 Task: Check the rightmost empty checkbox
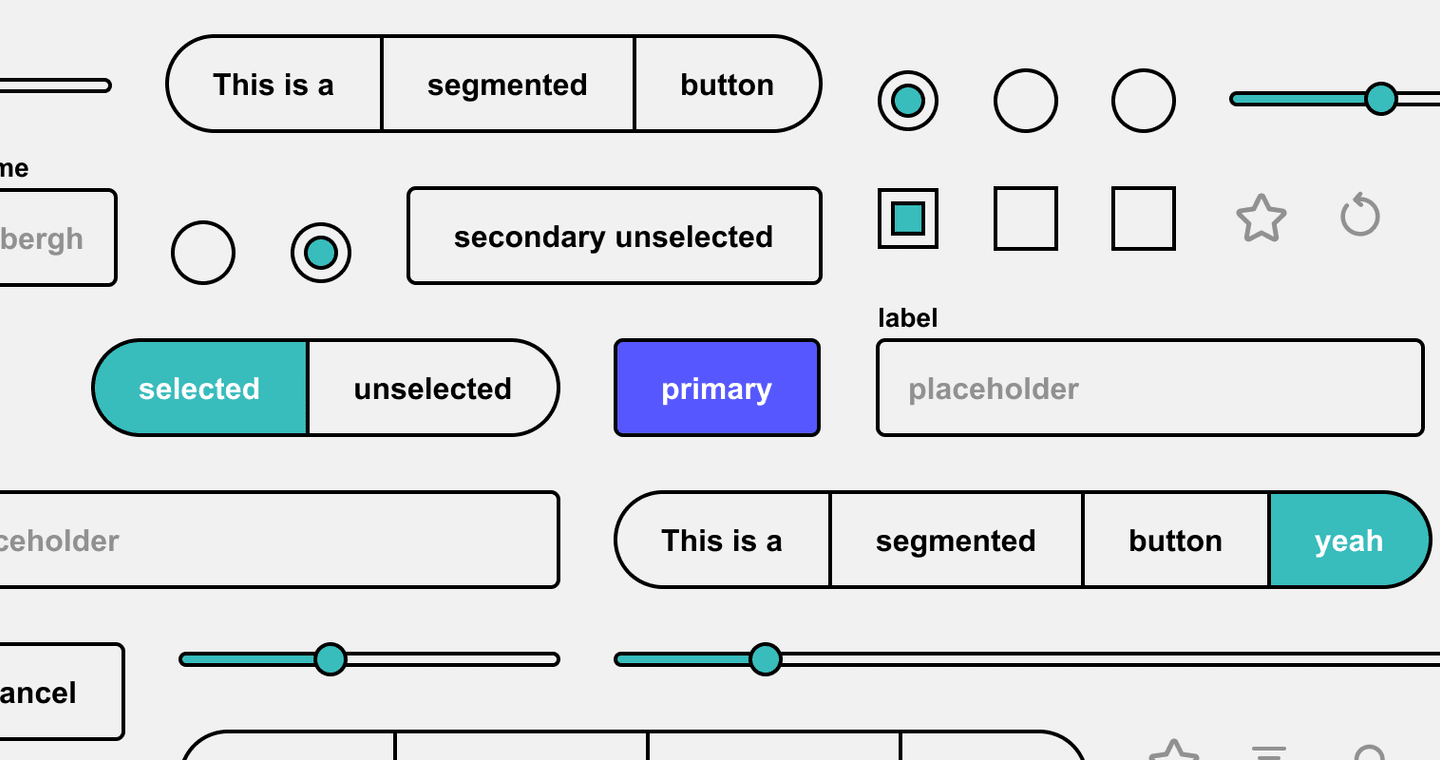tap(1143, 218)
